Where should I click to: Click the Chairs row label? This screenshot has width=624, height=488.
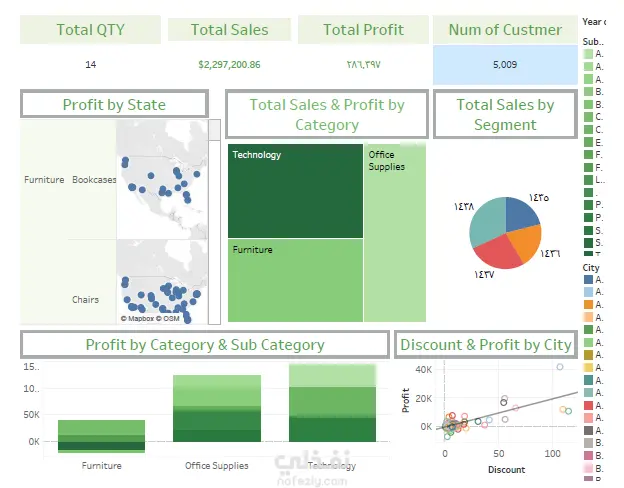pos(85,299)
